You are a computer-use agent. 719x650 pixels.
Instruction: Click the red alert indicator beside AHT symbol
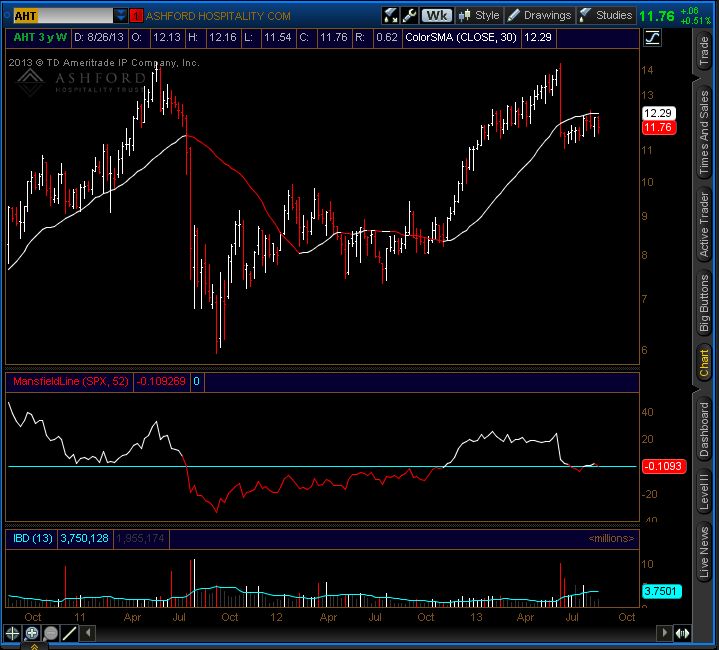(136, 16)
